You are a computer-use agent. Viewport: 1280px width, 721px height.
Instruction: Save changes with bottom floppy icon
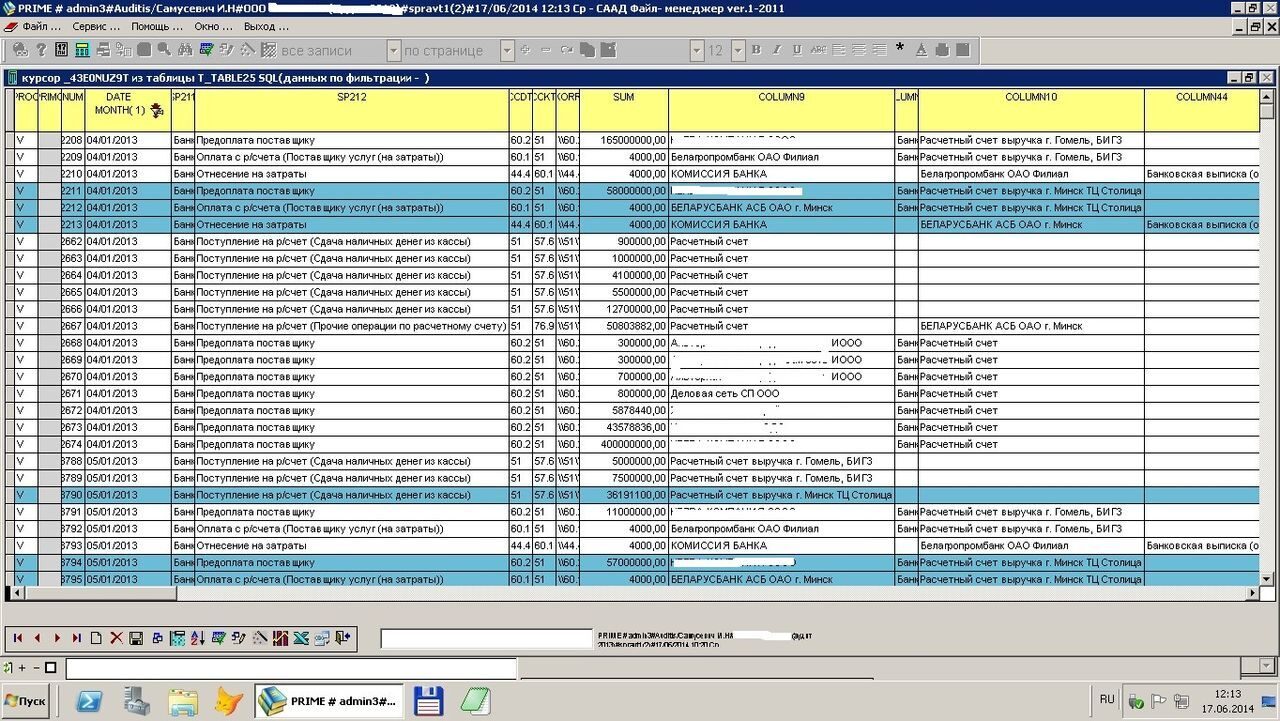click(136, 638)
